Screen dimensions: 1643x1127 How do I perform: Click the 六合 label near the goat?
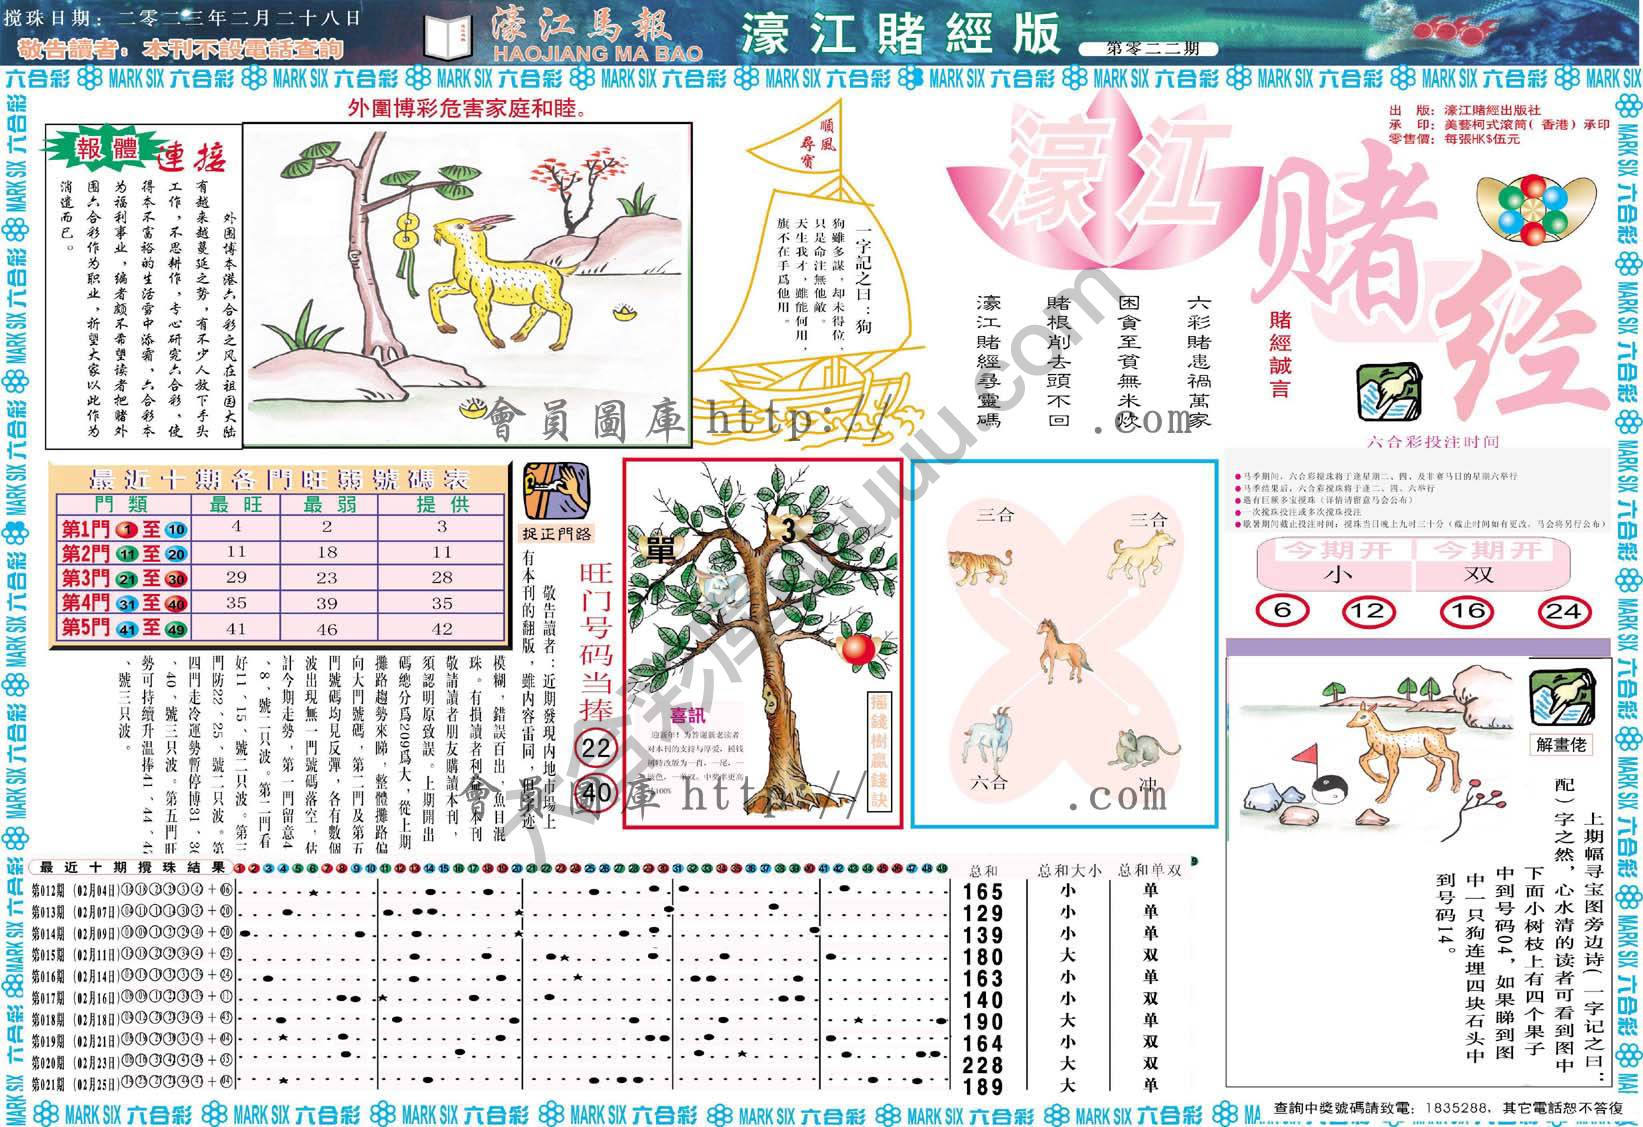point(986,783)
